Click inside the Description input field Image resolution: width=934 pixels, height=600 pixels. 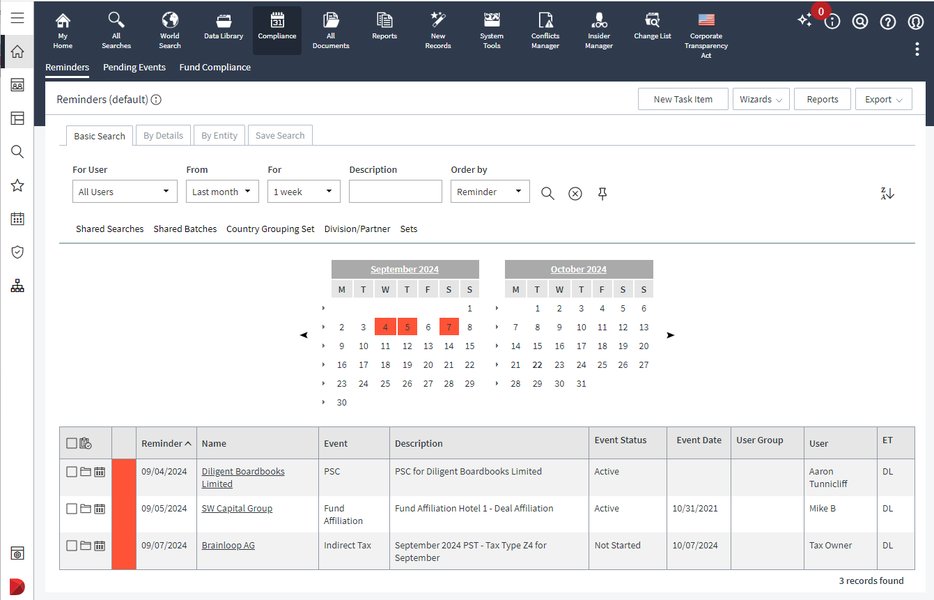click(397, 191)
